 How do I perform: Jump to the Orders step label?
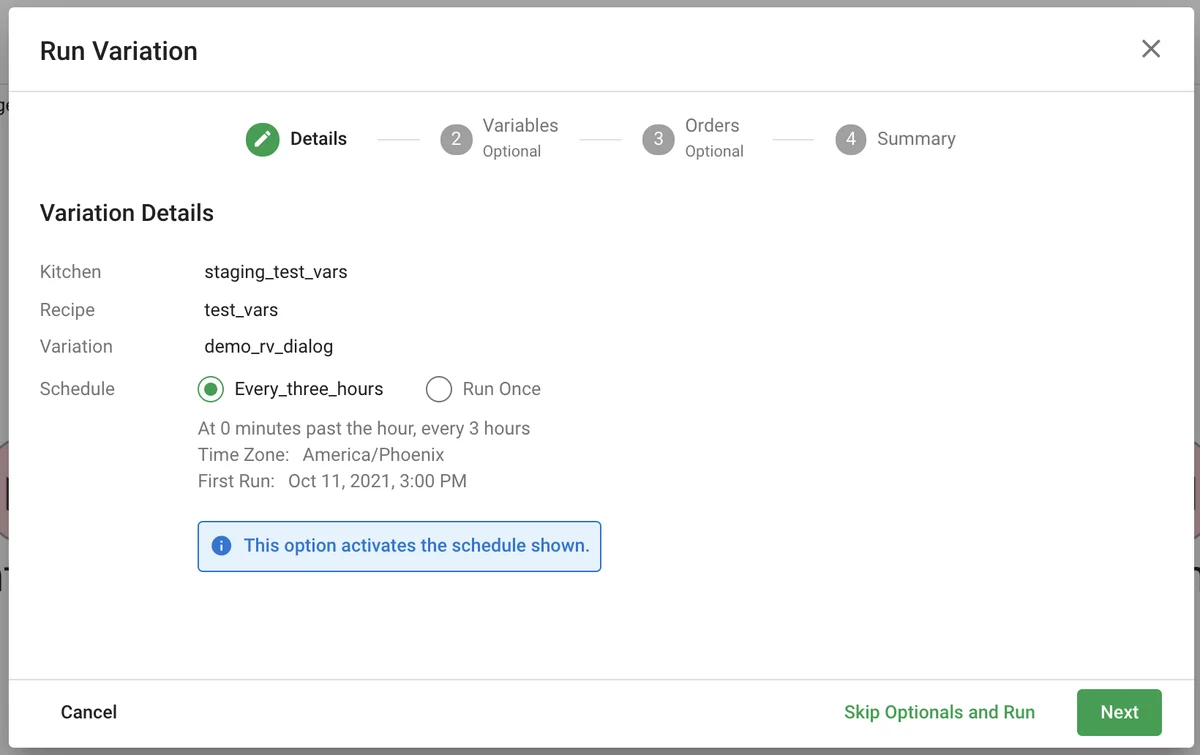click(x=712, y=126)
